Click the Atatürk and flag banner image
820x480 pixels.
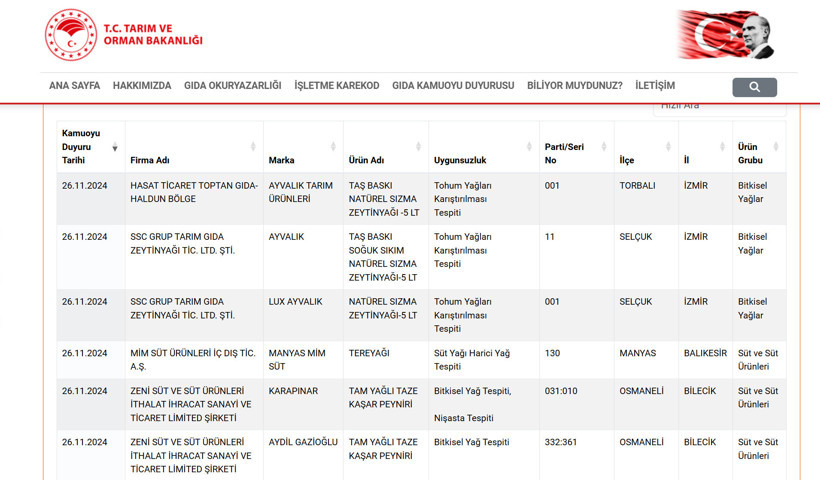click(x=726, y=35)
